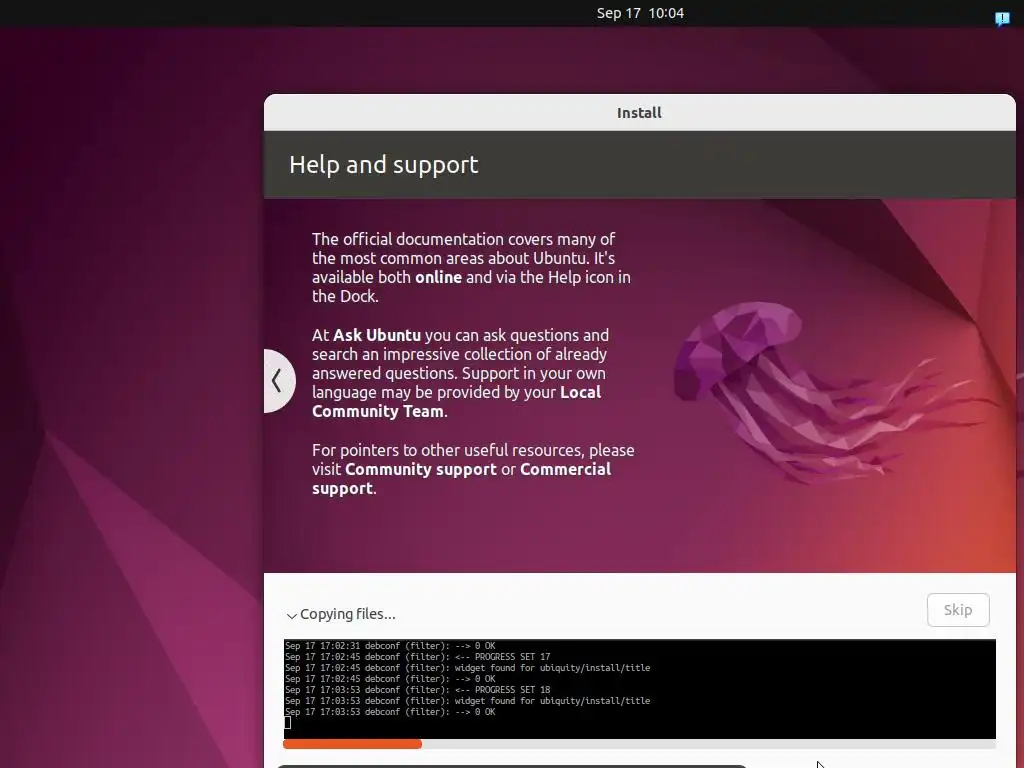Click the log line 'PROGRESS SET 18'

point(418,690)
